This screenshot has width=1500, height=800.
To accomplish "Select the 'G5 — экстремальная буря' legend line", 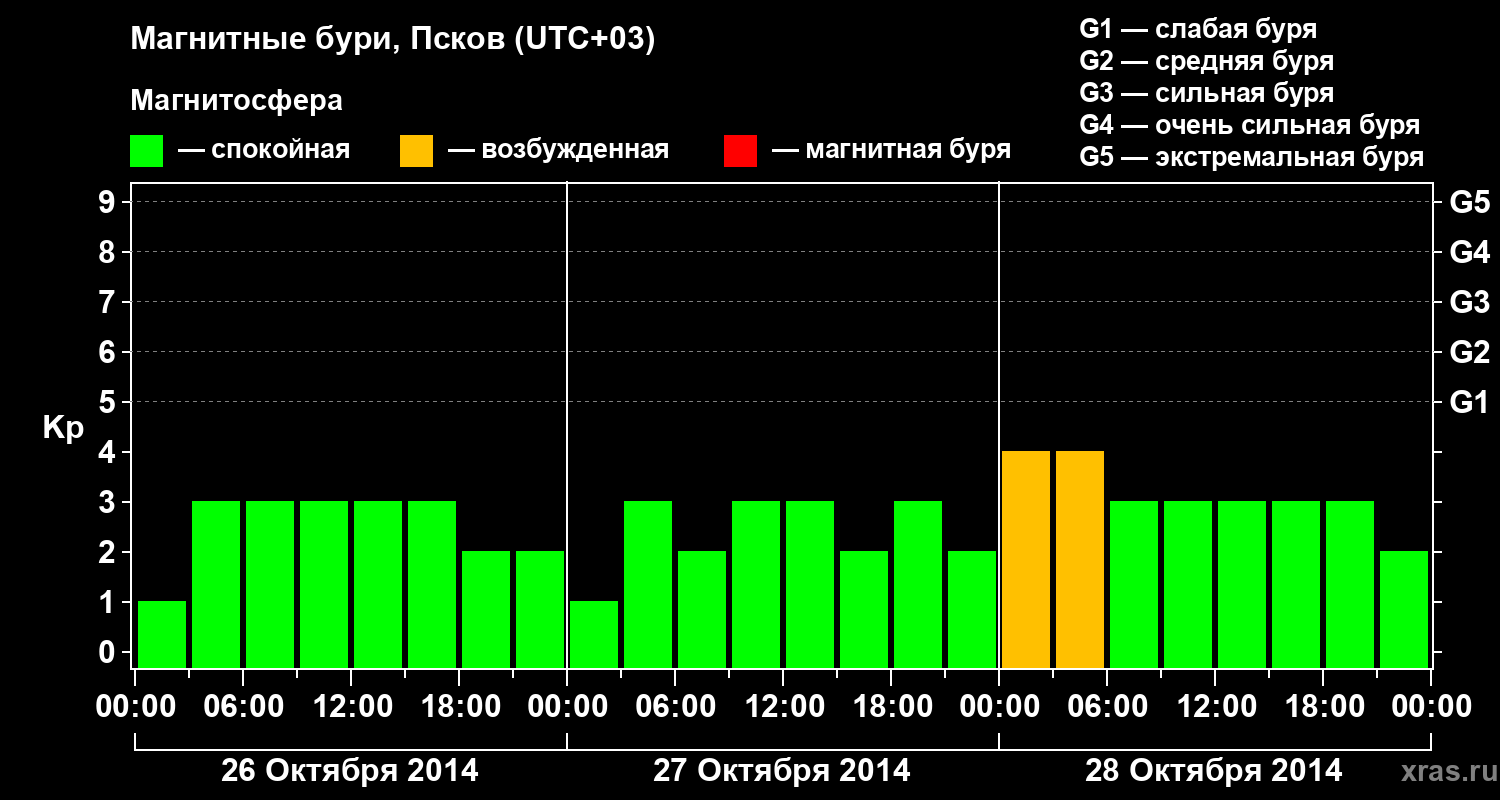I will pos(1252,157).
